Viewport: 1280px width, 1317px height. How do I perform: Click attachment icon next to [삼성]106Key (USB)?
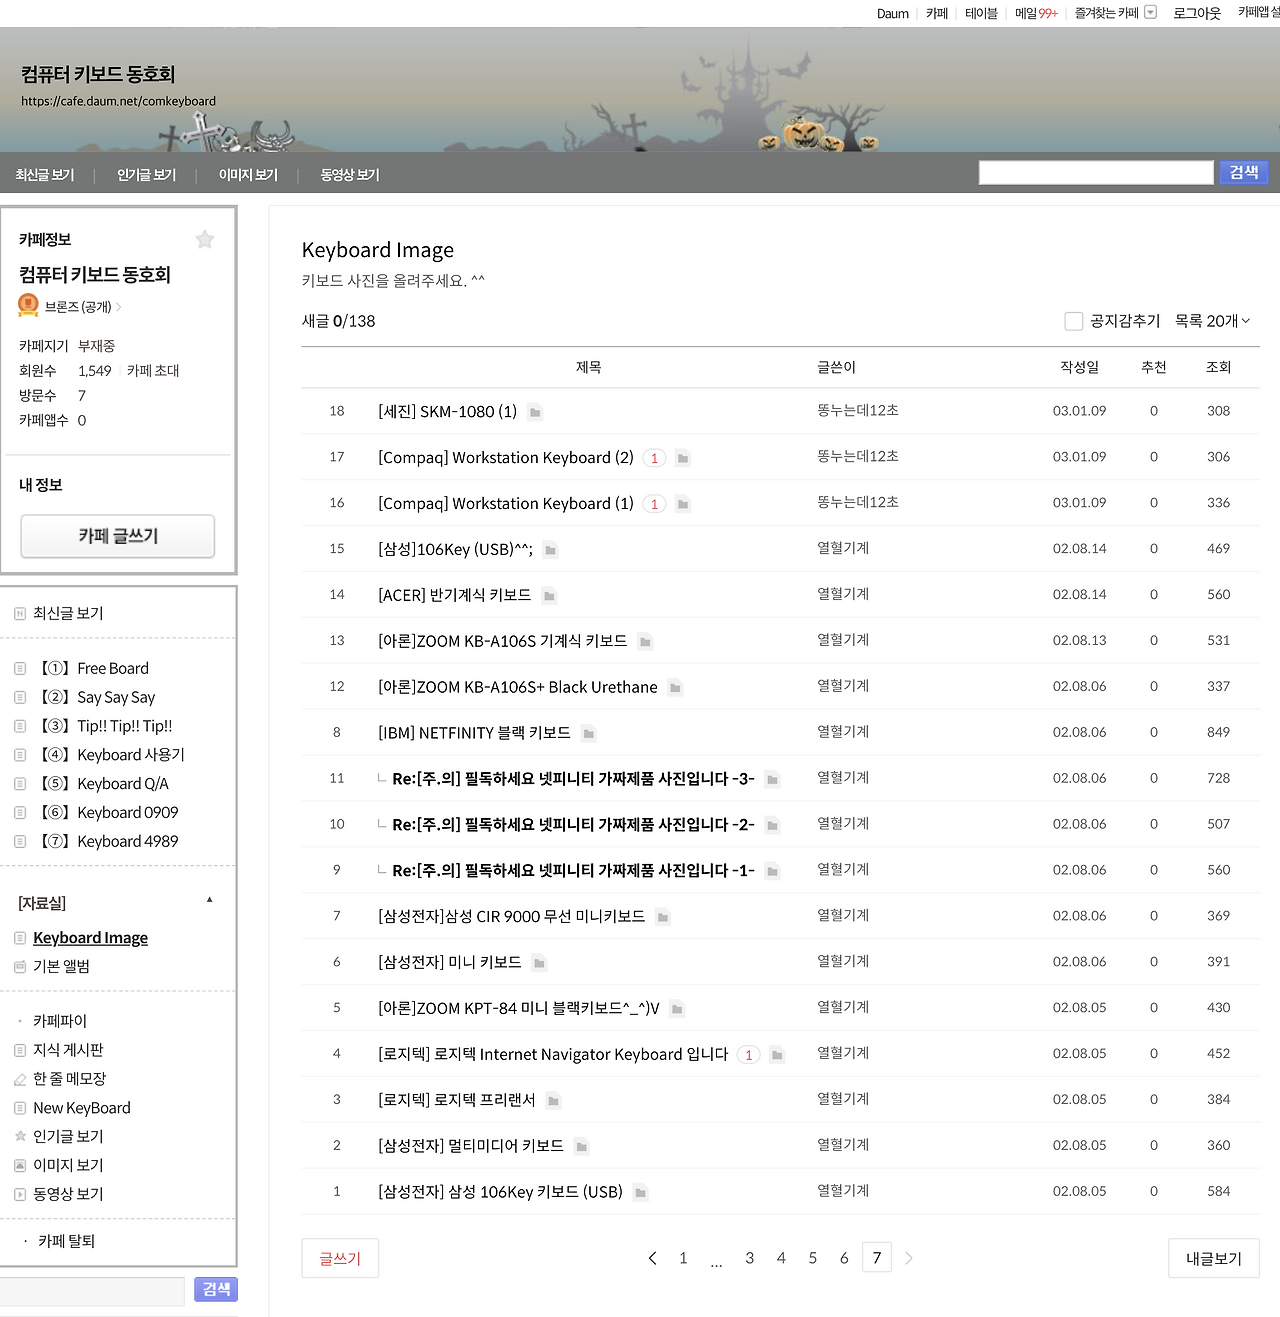(x=550, y=550)
